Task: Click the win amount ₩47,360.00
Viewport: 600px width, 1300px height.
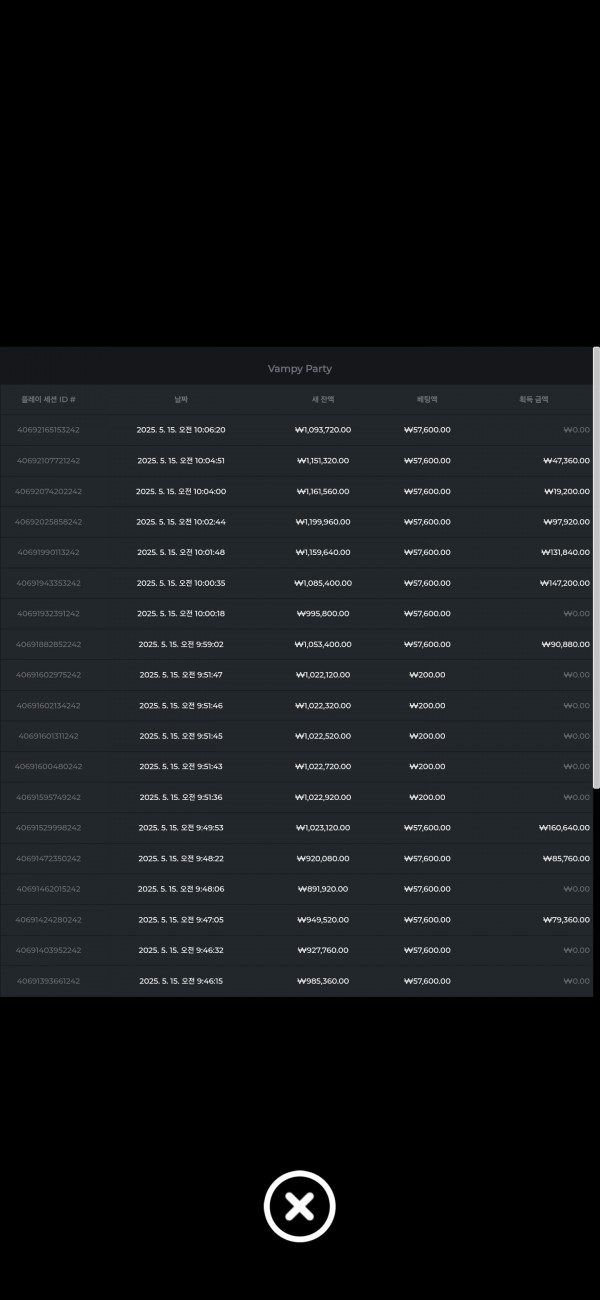Action: pos(566,461)
